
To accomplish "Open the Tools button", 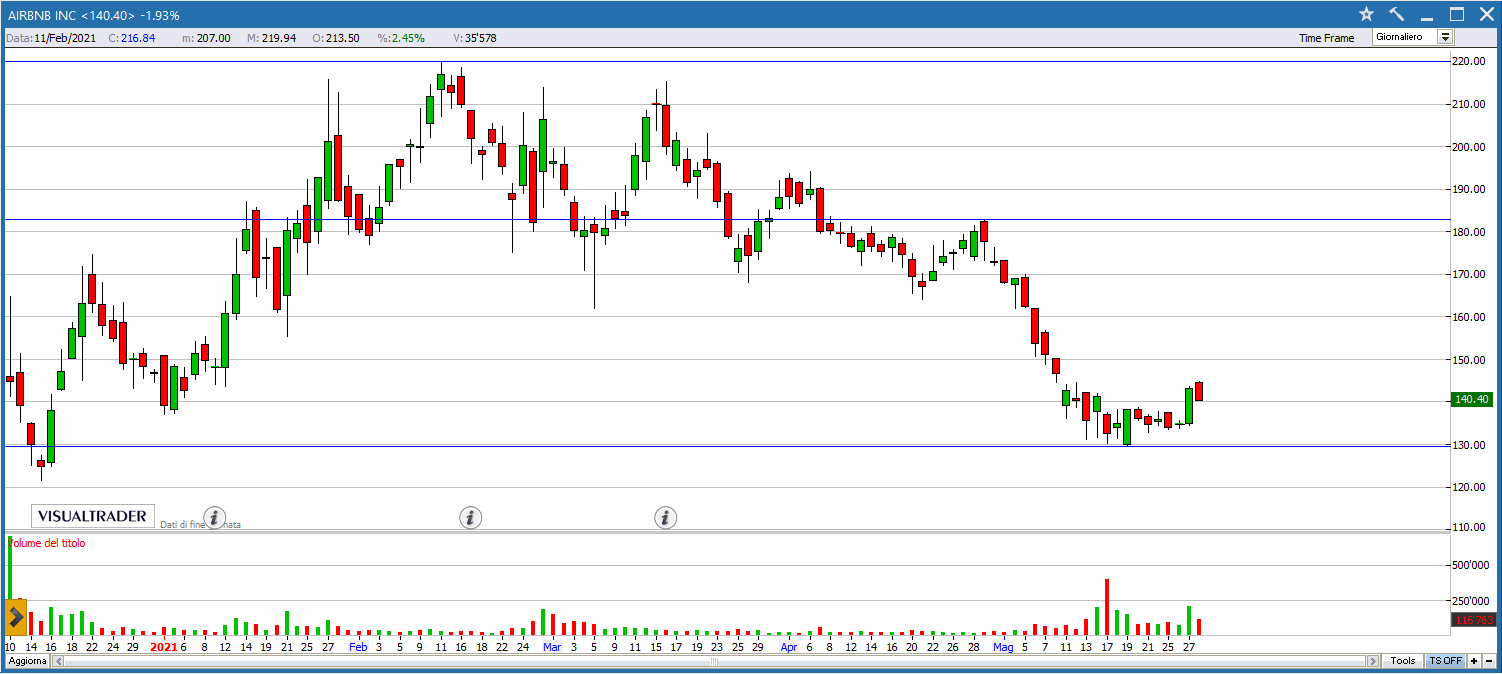I will click(1403, 661).
